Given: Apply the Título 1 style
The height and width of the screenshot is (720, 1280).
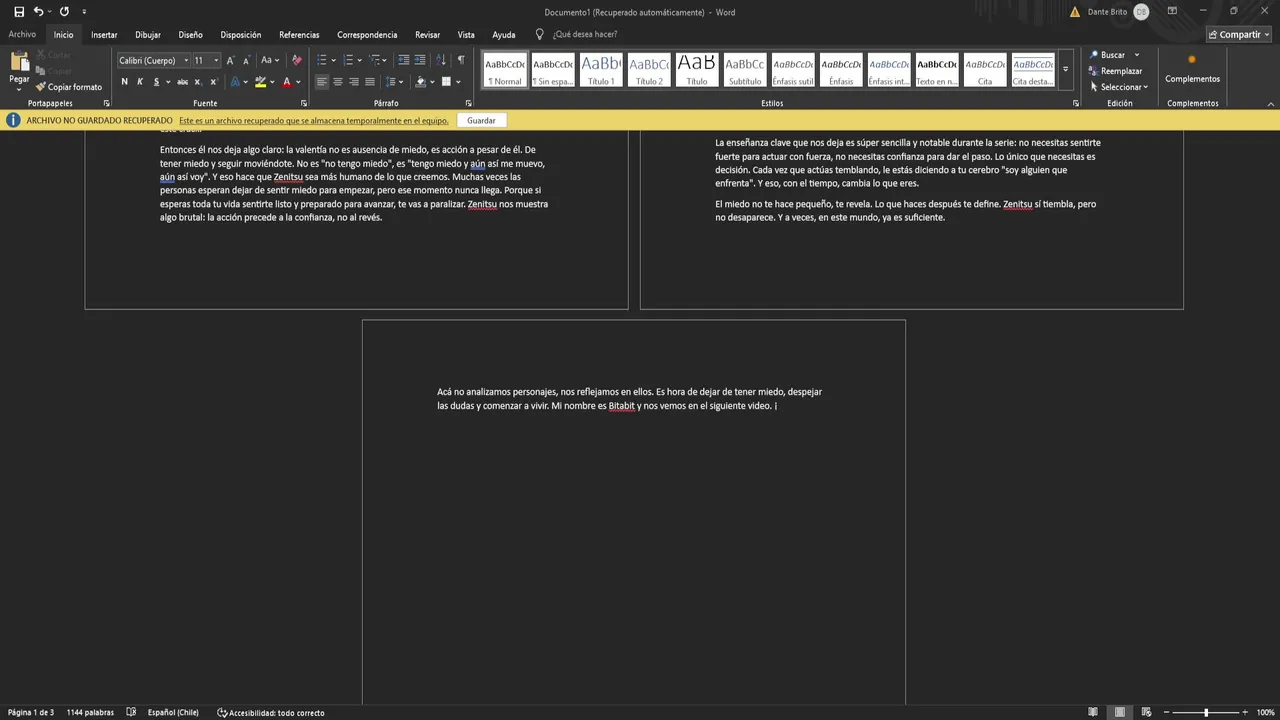Looking at the screenshot, I should [601, 70].
